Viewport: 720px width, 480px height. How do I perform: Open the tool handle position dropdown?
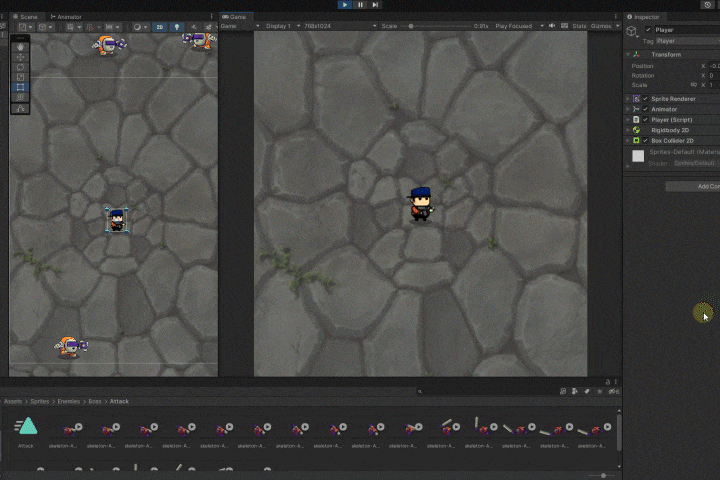pos(25,27)
